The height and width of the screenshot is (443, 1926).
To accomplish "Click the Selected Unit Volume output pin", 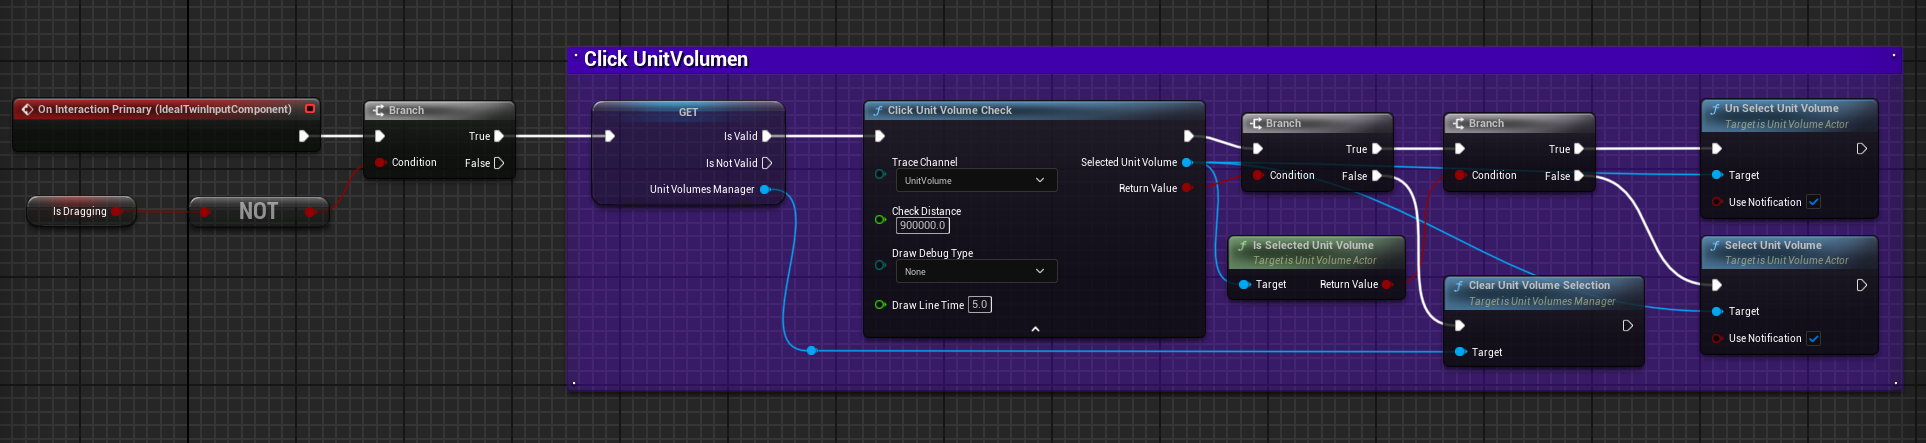I will click(x=1187, y=162).
